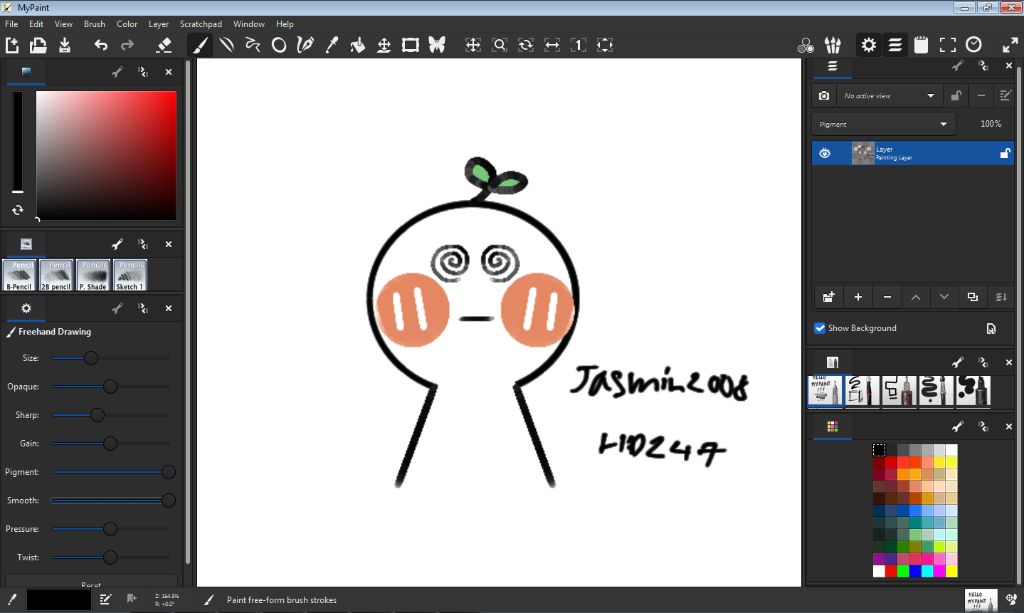Click the Size slider

[x=110, y=358]
